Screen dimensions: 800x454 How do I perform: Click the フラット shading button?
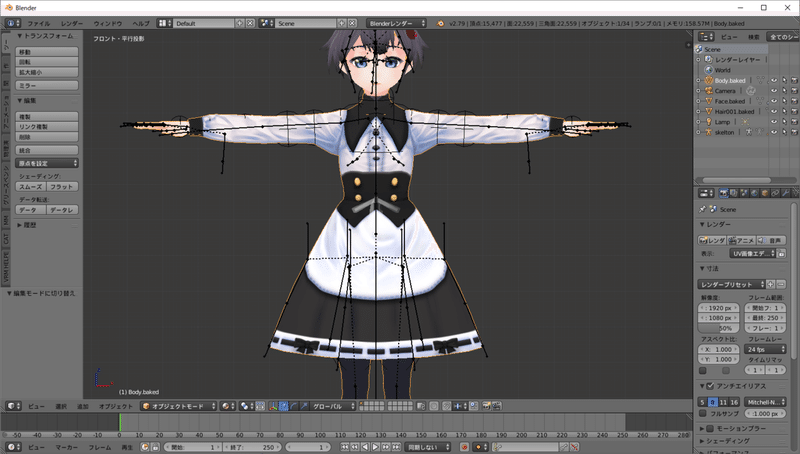pos(62,187)
